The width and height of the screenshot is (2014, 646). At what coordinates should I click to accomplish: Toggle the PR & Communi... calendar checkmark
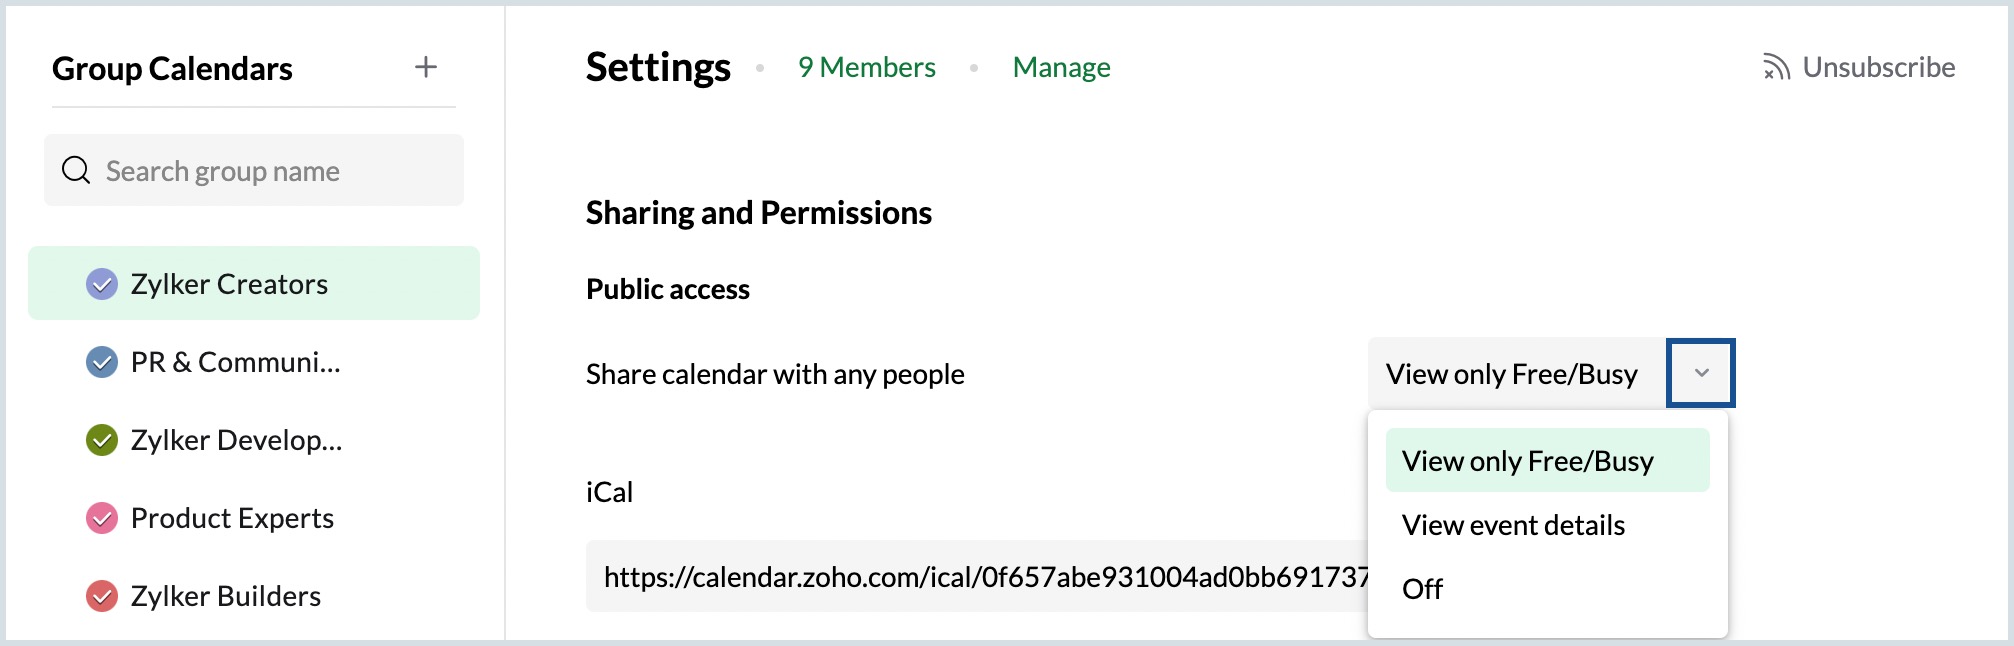[x=102, y=362]
